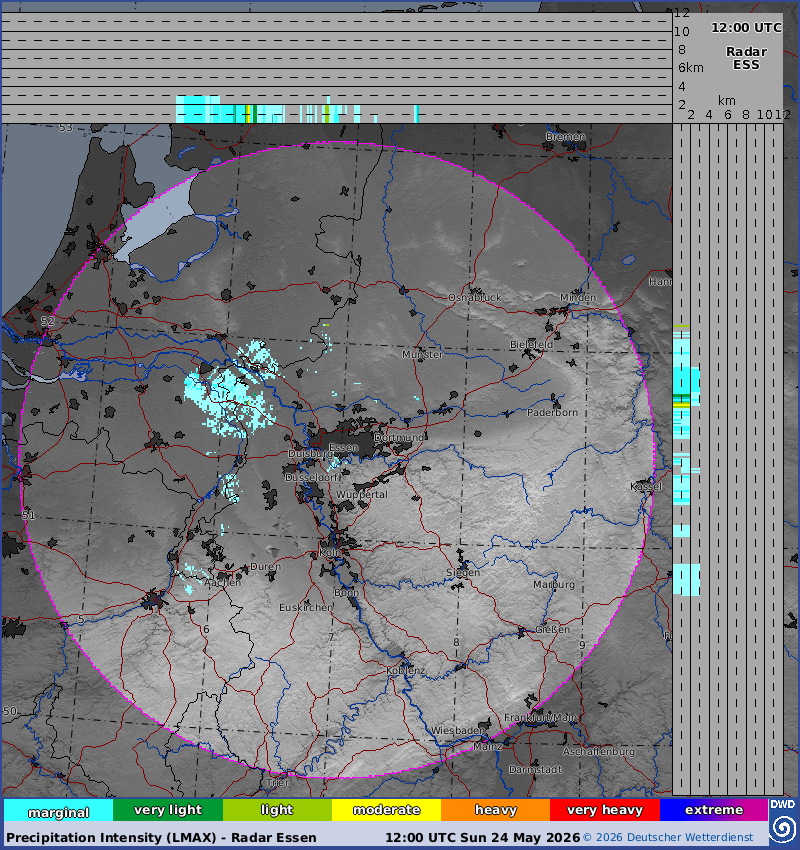Image resolution: width=800 pixels, height=850 pixels.
Task: Click the 12:00 UTC timestamp header
Action: point(746,28)
